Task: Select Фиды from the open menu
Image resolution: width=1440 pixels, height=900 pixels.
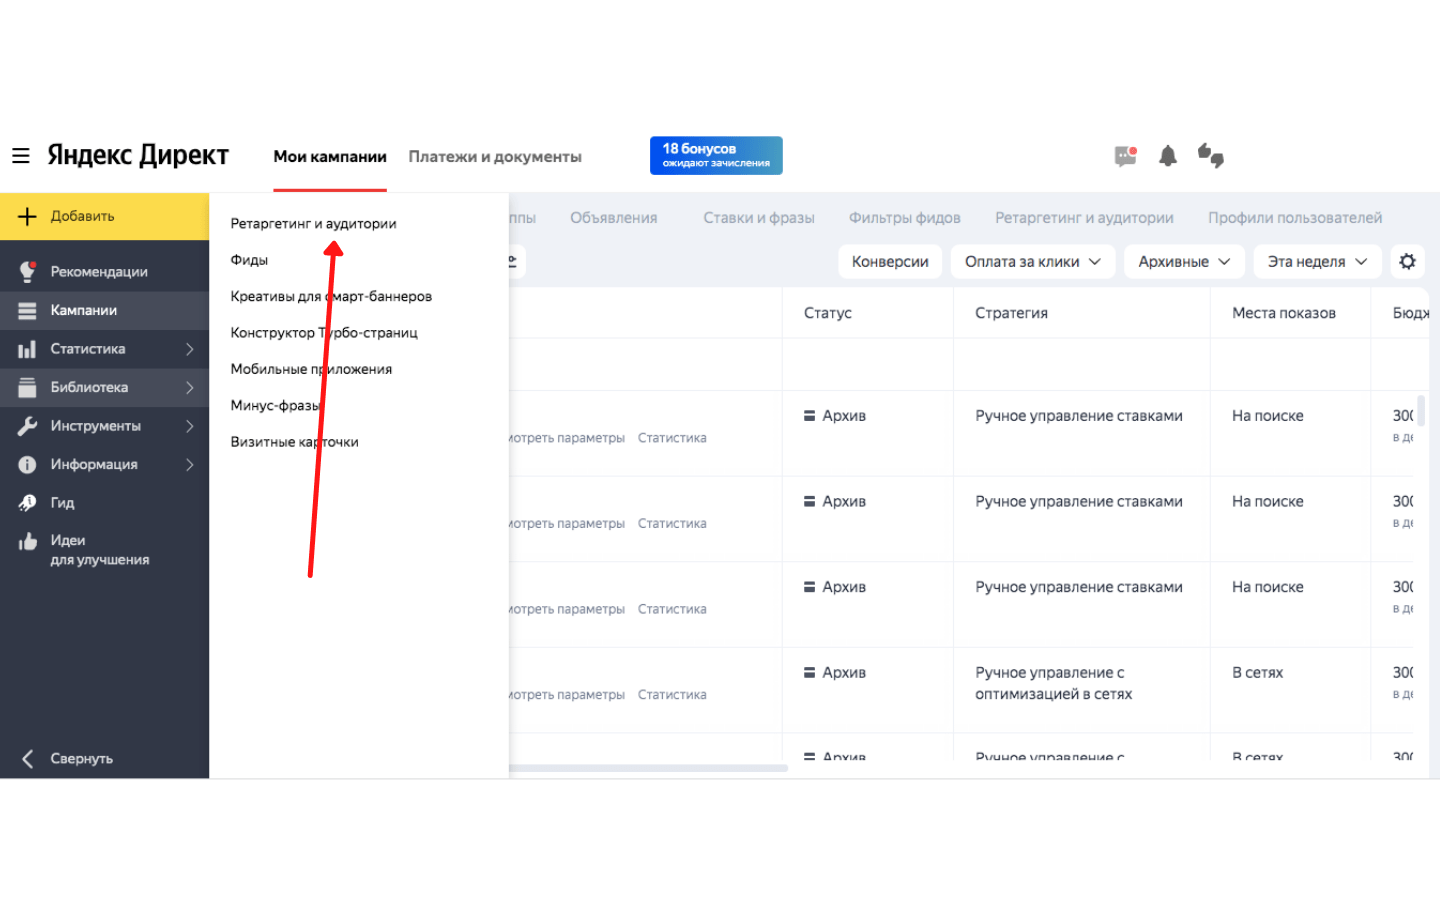Action: 248,259
